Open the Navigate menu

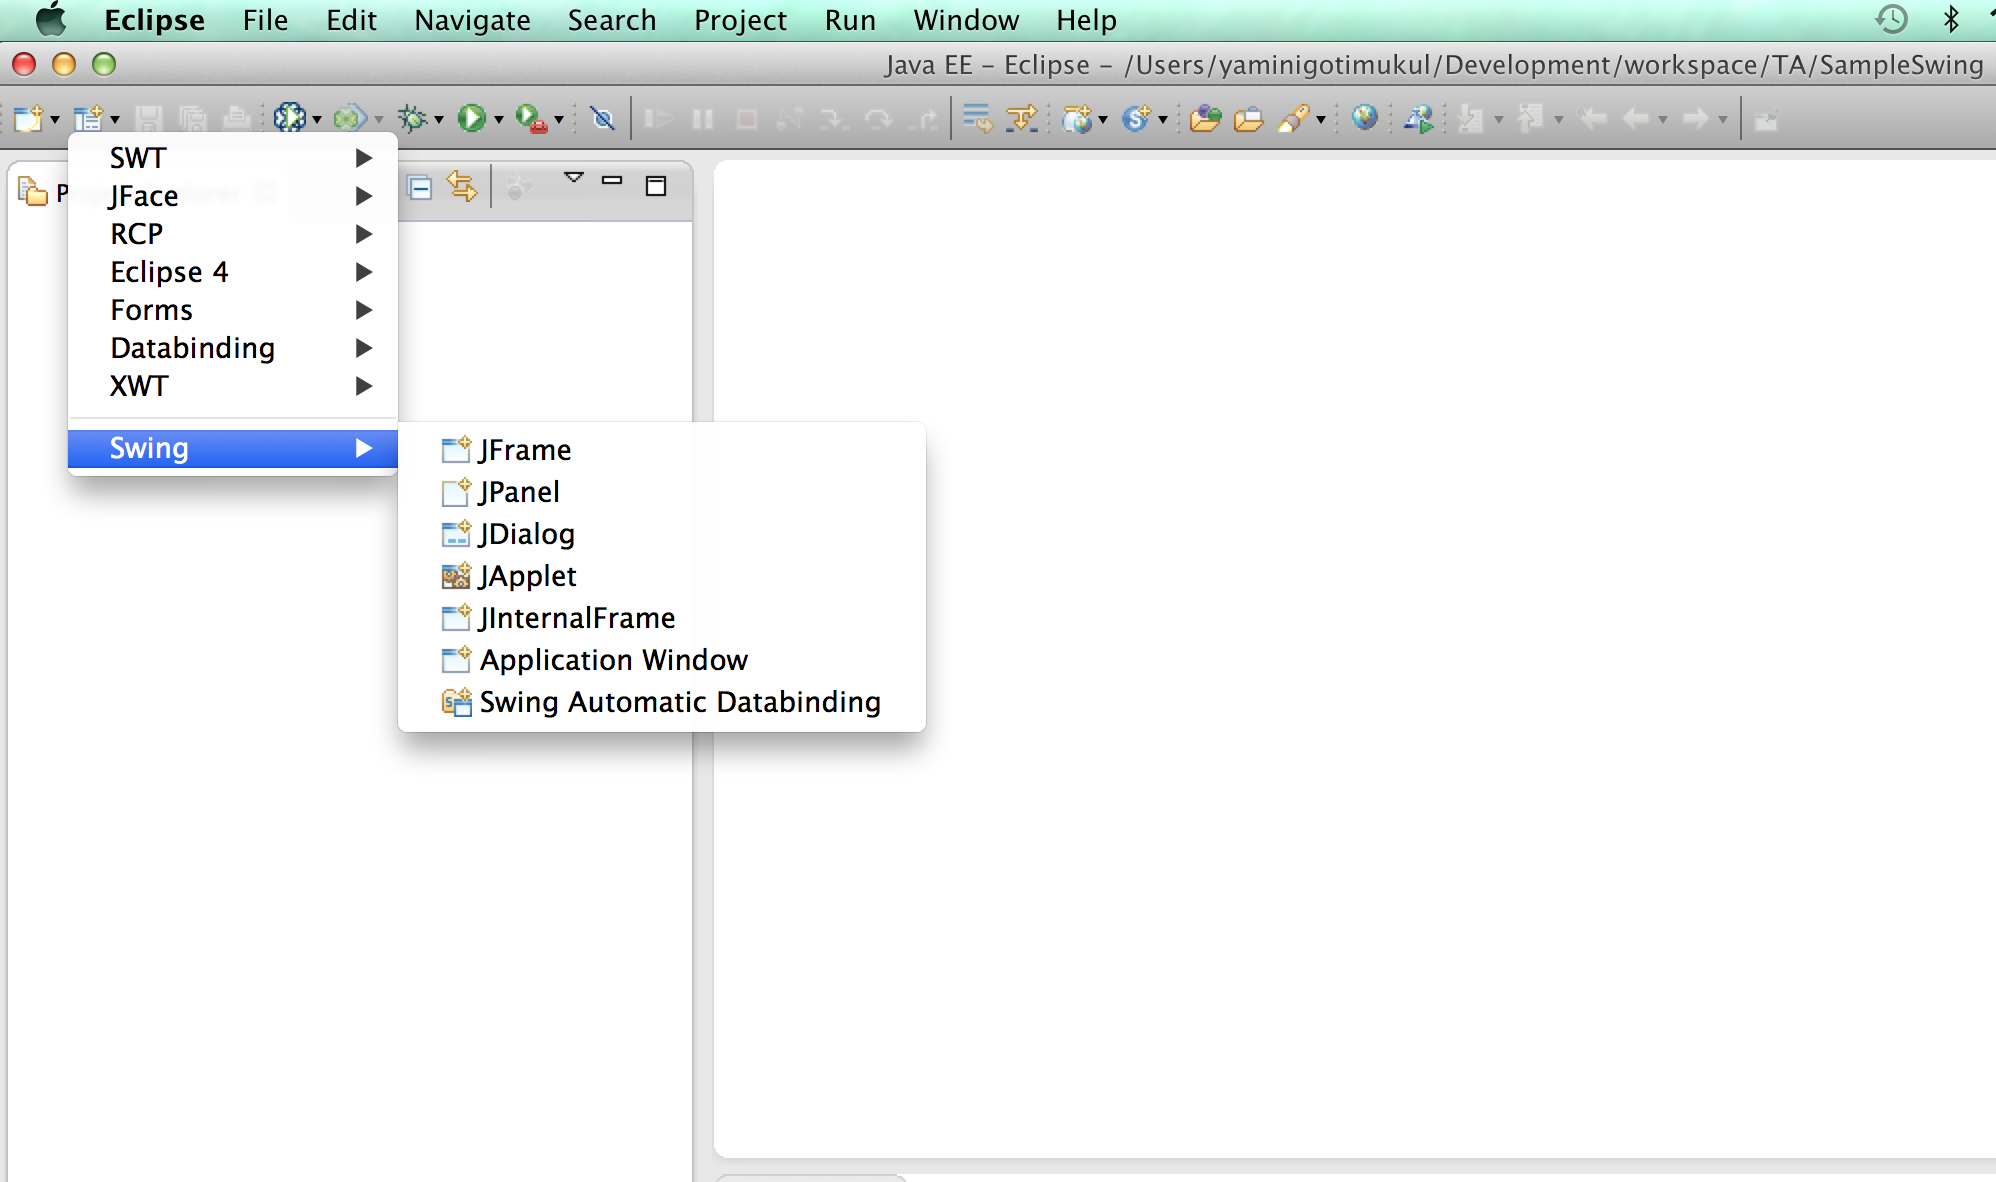[x=470, y=19]
